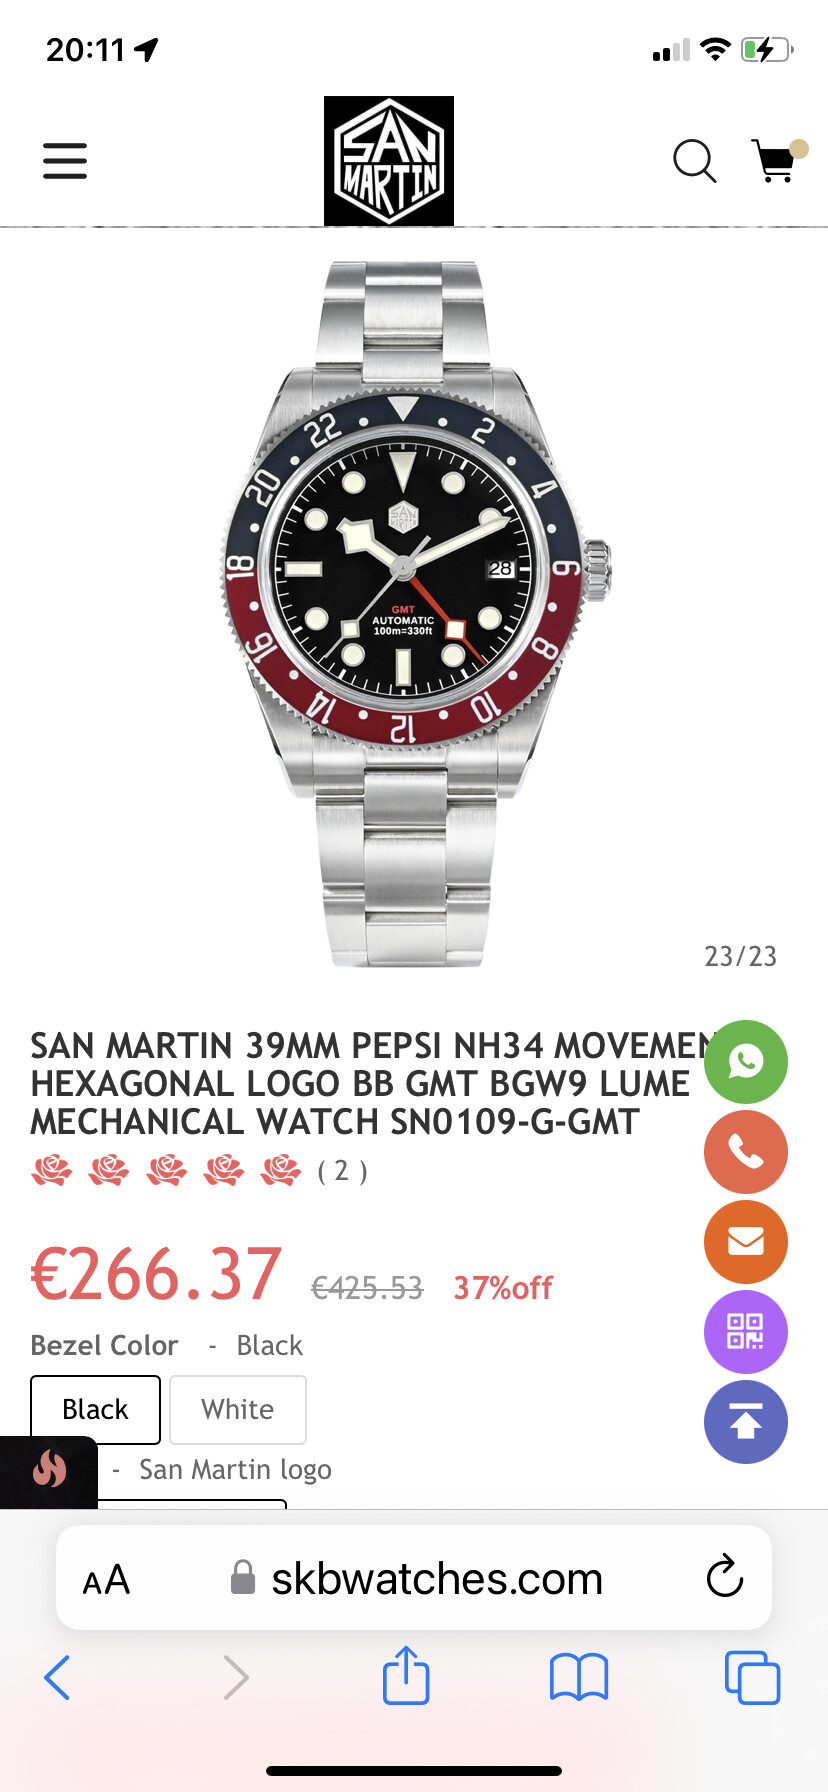Show the purple QR code button
Viewport: 828px width, 1792px height.
click(x=746, y=1332)
